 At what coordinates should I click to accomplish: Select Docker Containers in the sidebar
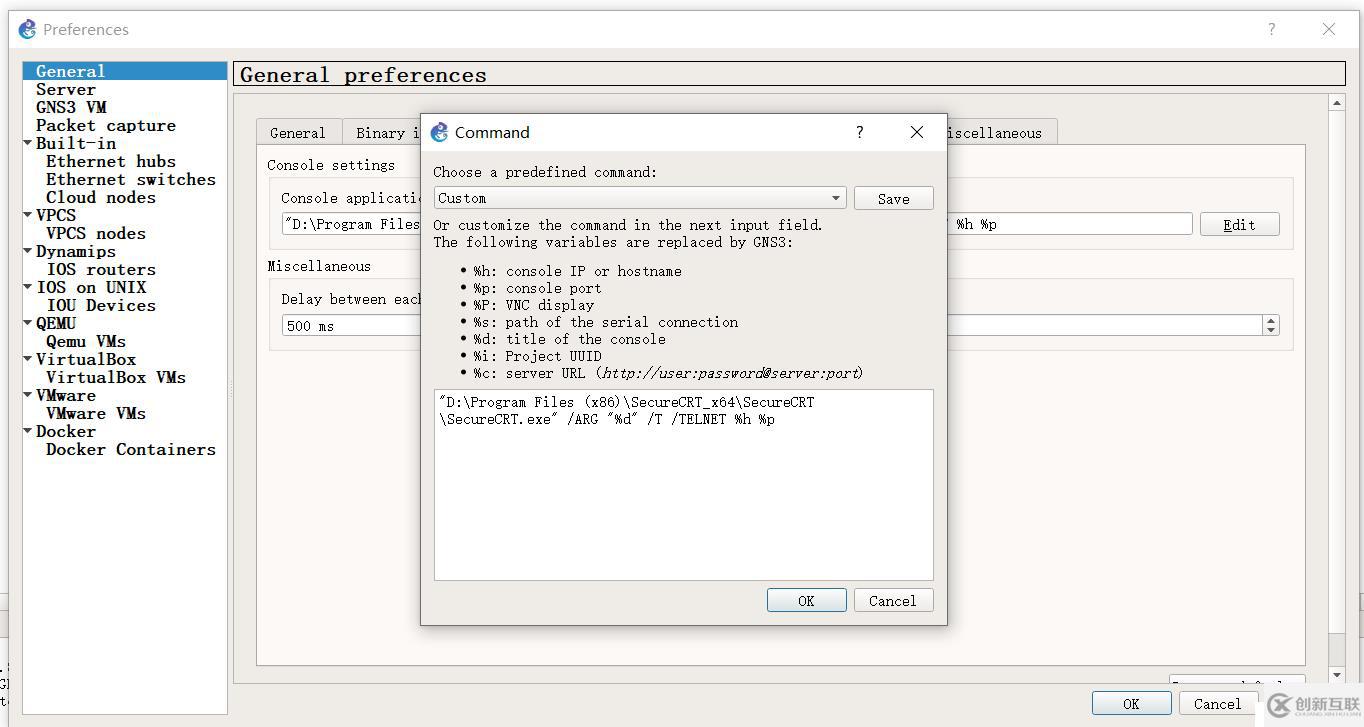pos(130,449)
